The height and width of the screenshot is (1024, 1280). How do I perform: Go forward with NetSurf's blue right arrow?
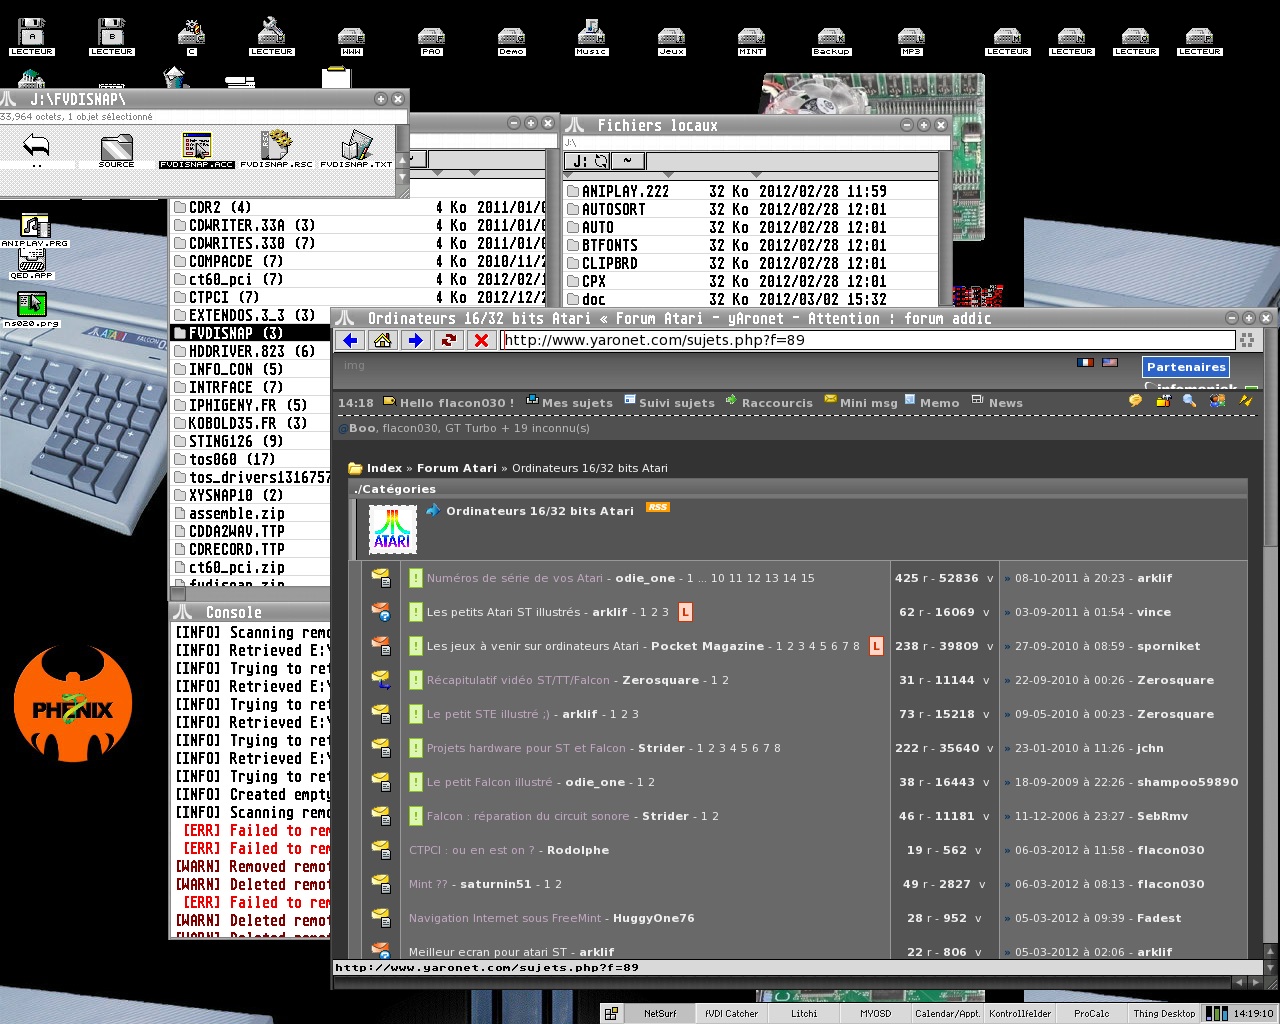(x=415, y=340)
